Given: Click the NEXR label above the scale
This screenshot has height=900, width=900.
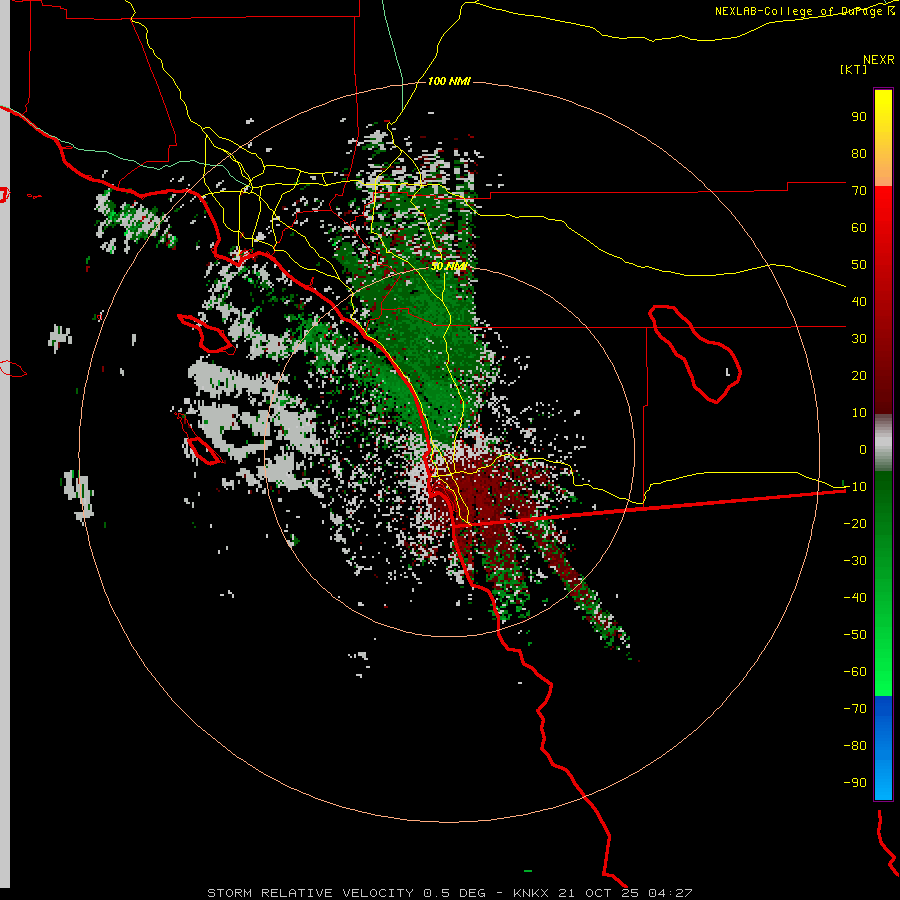Looking at the screenshot, I should [879, 60].
